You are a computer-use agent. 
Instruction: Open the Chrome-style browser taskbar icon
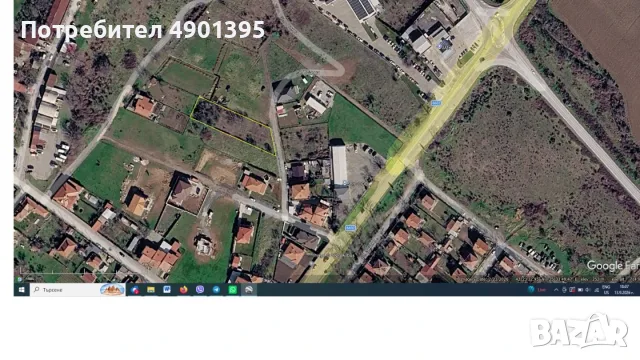[x=135, y=290]
